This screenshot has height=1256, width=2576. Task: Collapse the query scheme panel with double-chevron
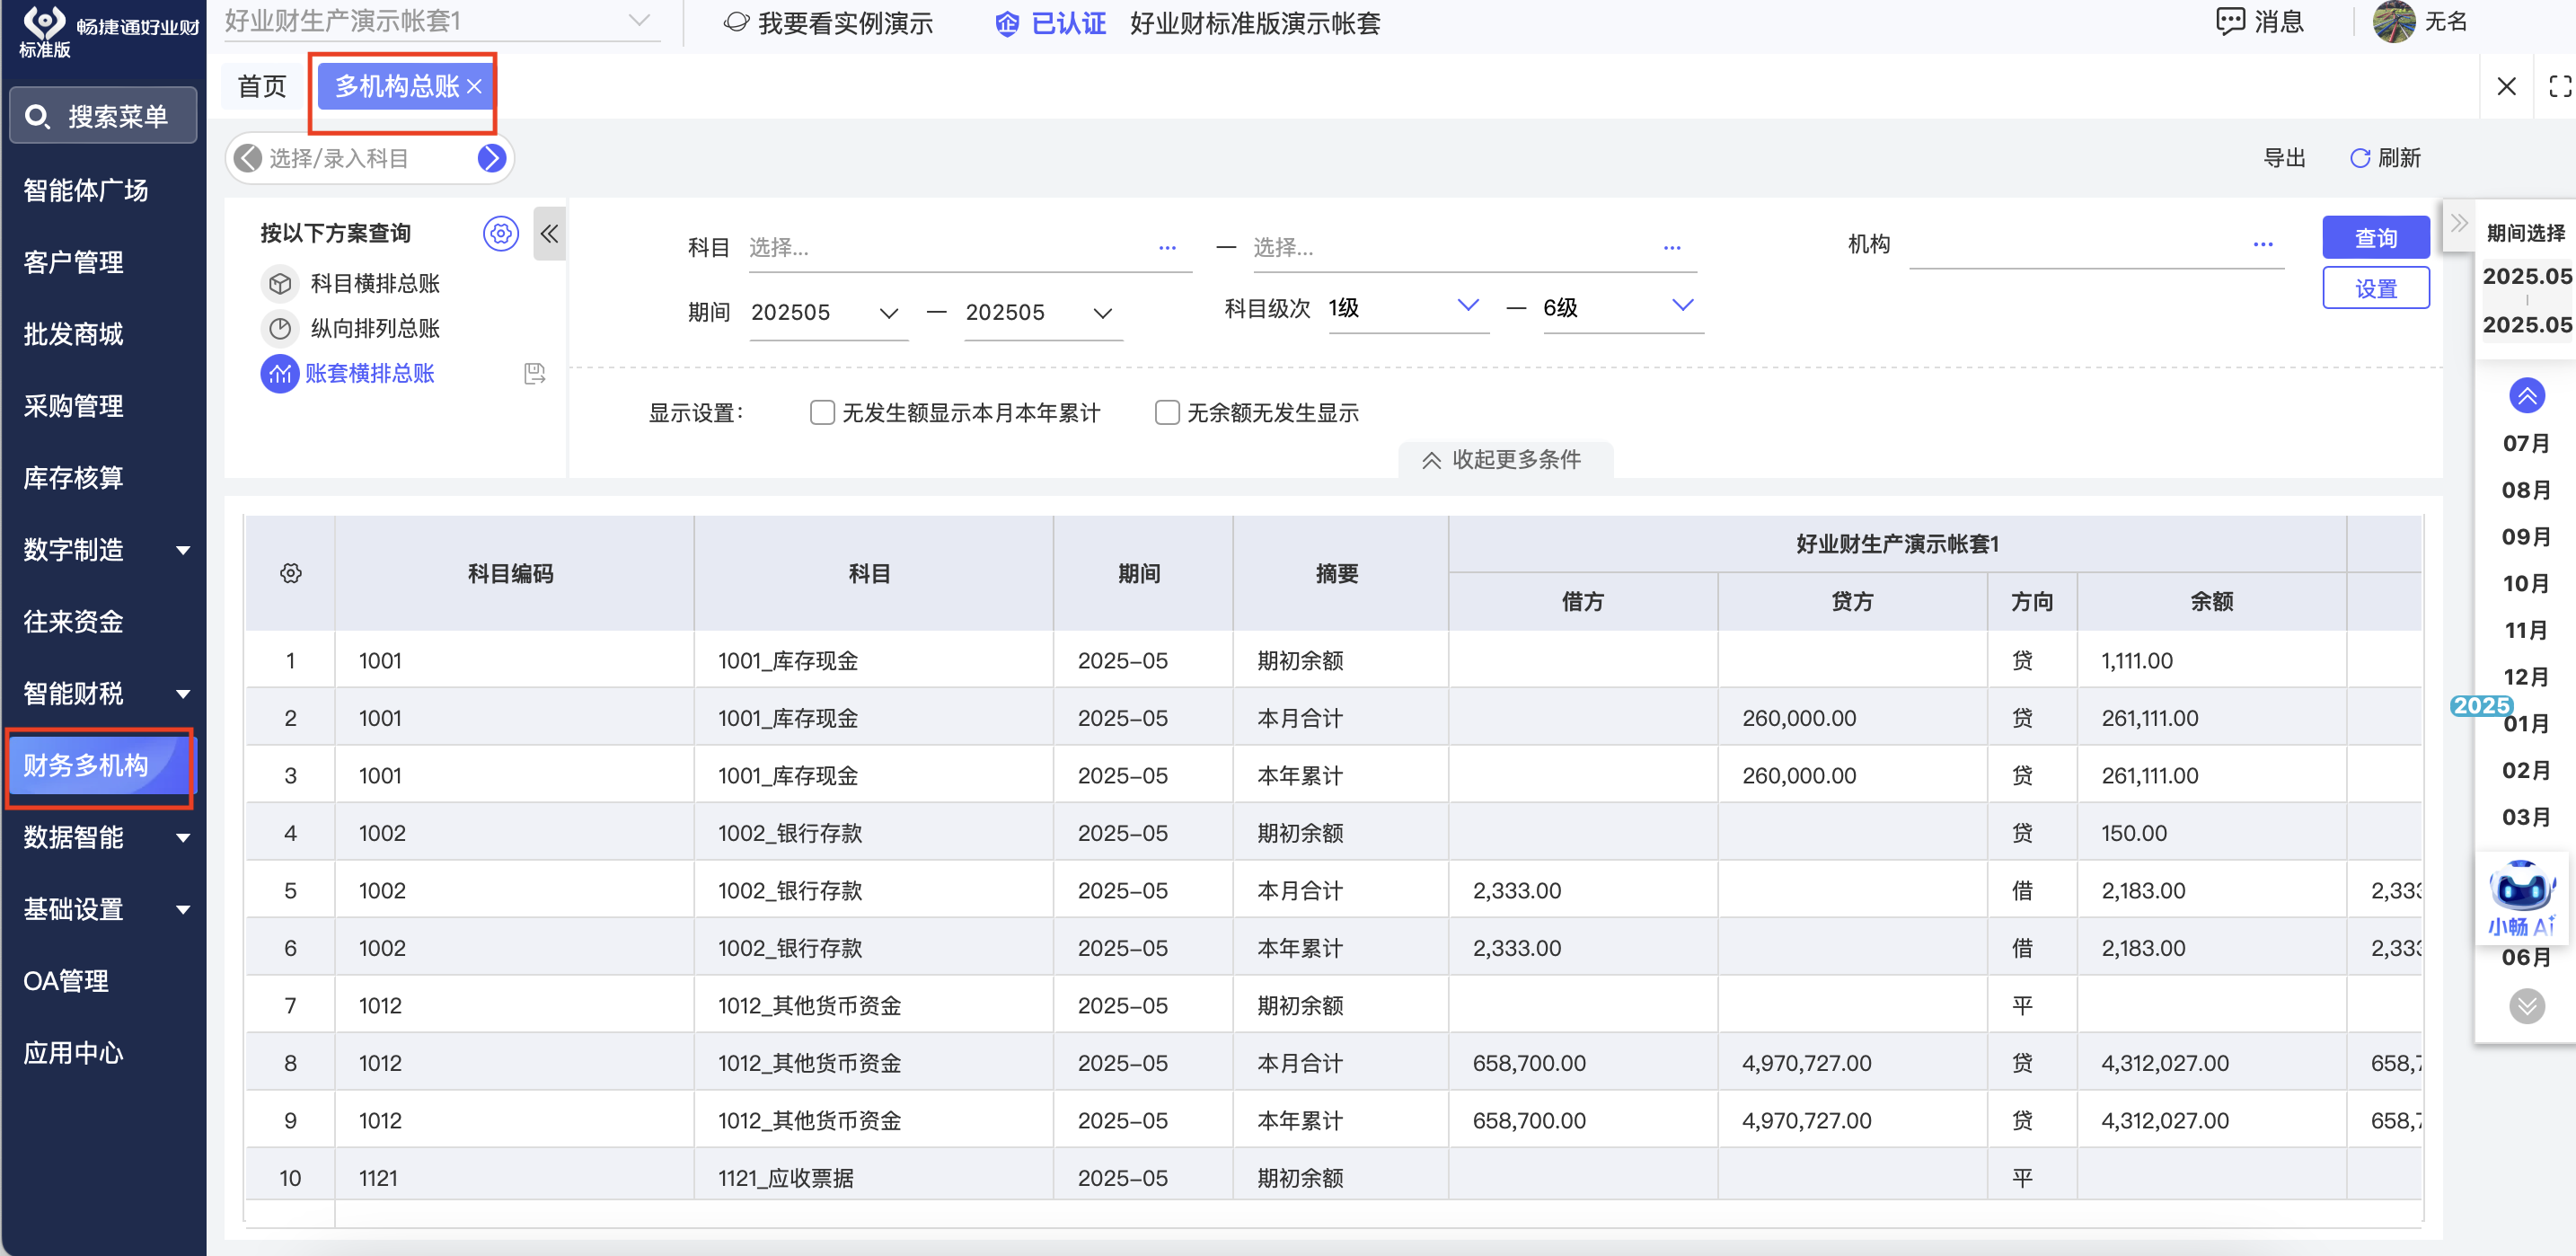click(x=549, y=234)
